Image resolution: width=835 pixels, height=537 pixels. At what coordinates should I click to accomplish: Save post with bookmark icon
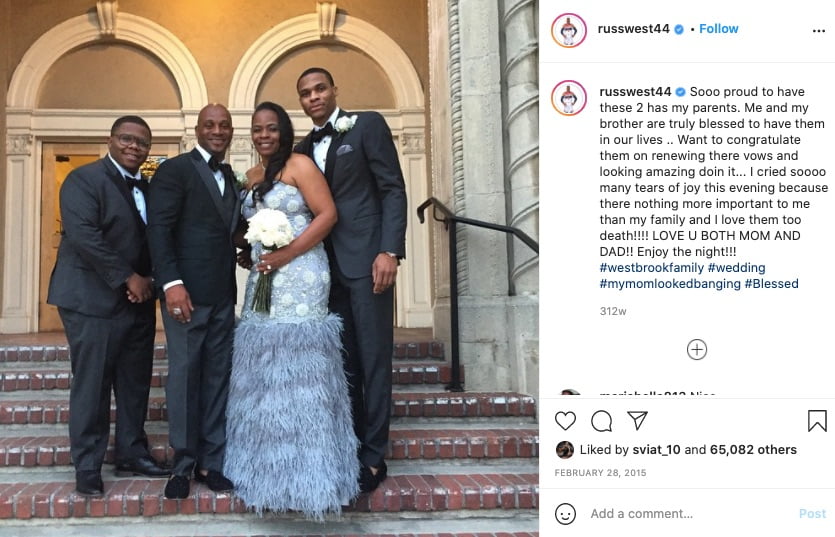coord(817,421)
